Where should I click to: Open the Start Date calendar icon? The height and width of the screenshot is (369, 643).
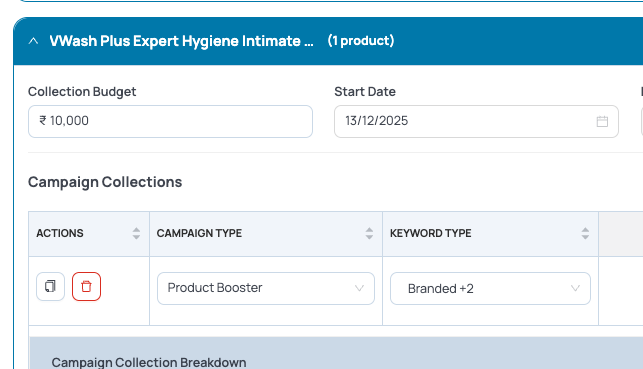(602, 121)
